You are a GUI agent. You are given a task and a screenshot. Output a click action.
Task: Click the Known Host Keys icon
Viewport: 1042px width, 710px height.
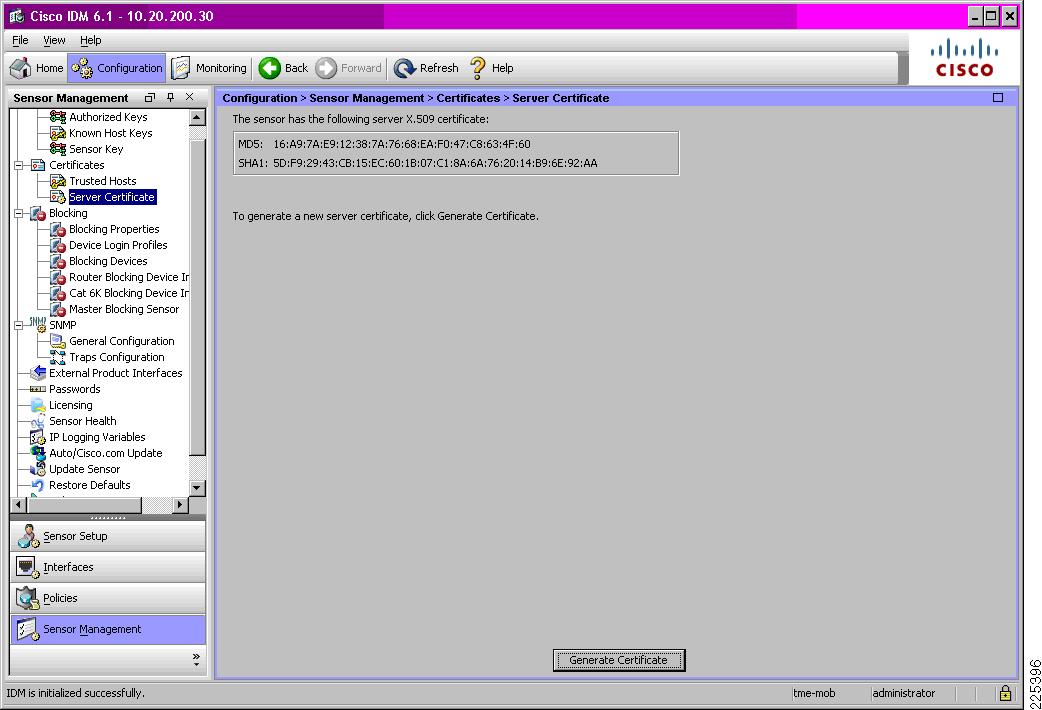click(x=58, y=133)
